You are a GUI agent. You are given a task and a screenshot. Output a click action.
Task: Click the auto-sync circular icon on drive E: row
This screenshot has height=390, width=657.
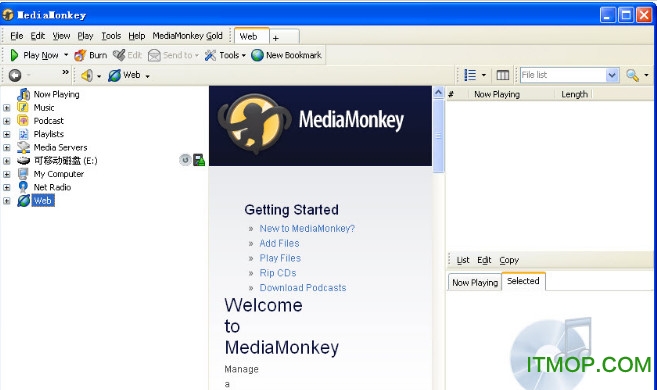185,160
